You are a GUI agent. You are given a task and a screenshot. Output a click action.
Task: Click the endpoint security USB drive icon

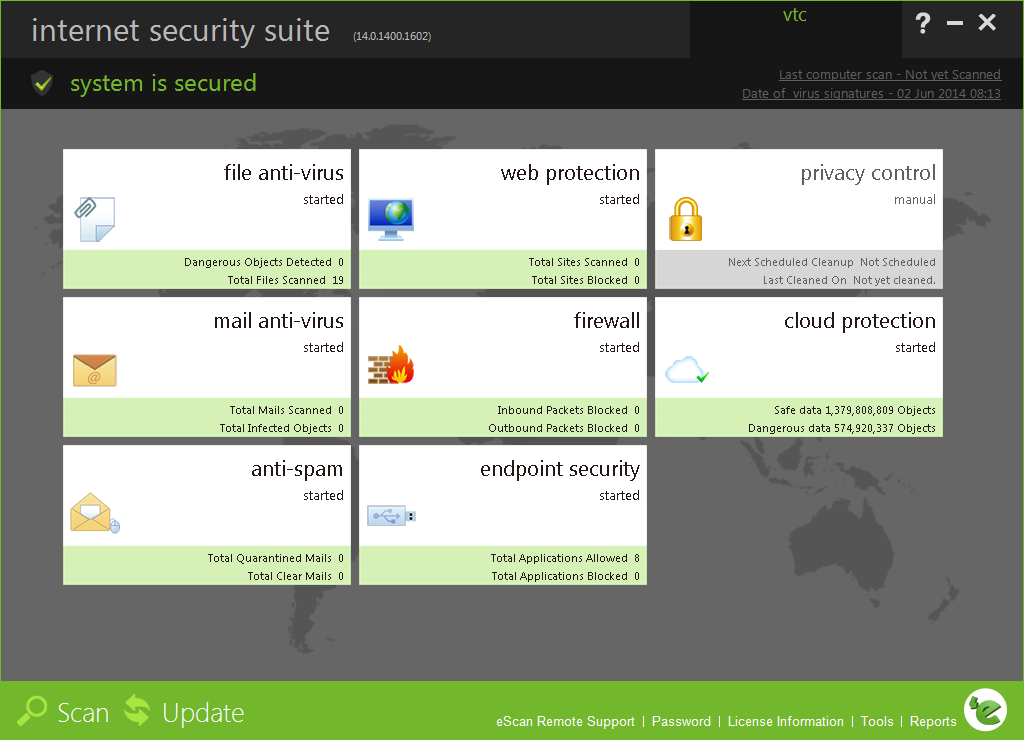click(391, 516)
